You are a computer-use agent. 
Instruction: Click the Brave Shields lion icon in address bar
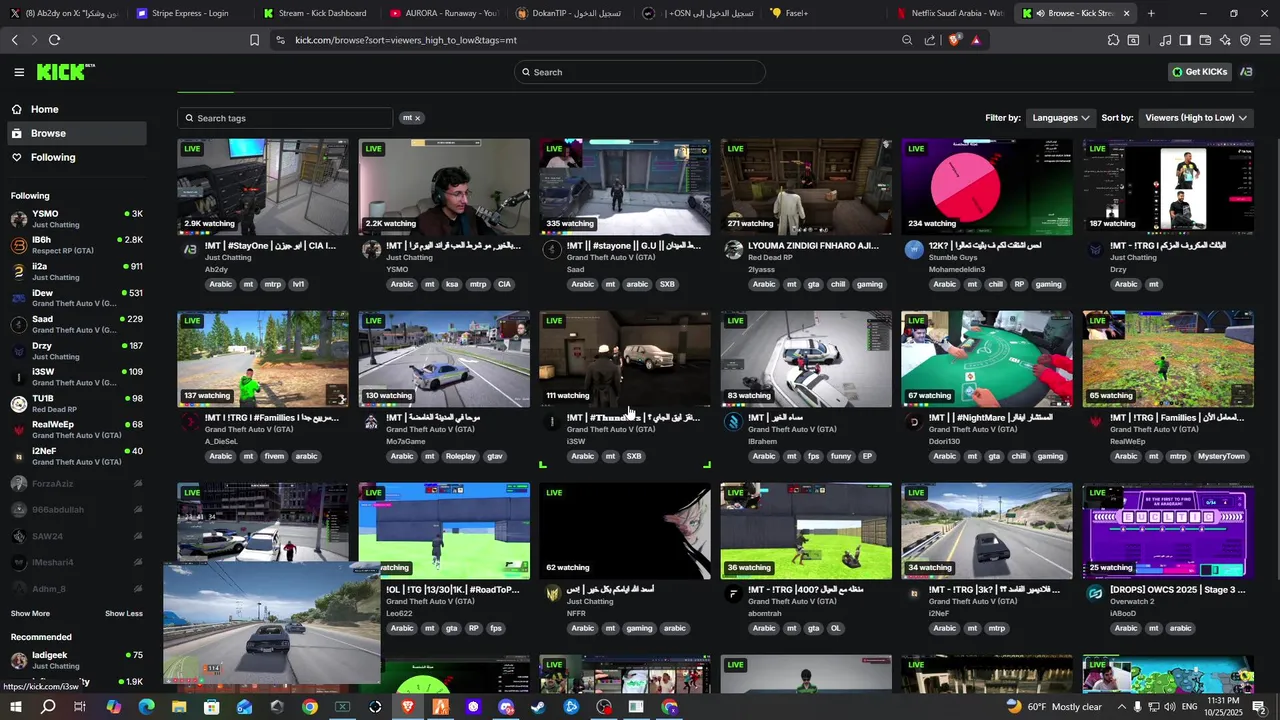coord(954,40)
